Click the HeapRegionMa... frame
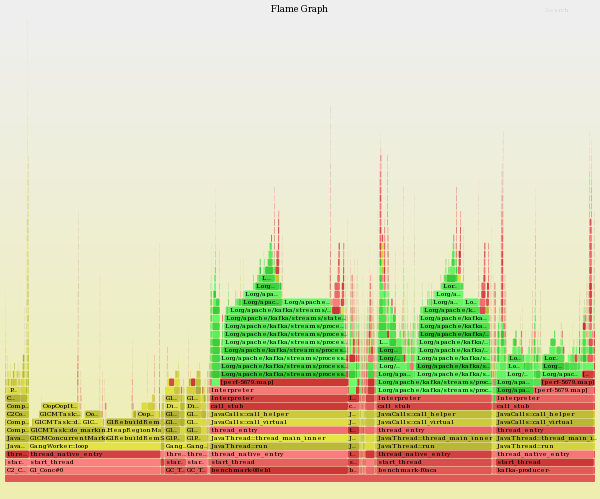The width and height of the screenshot is (600, 499). 133,430
